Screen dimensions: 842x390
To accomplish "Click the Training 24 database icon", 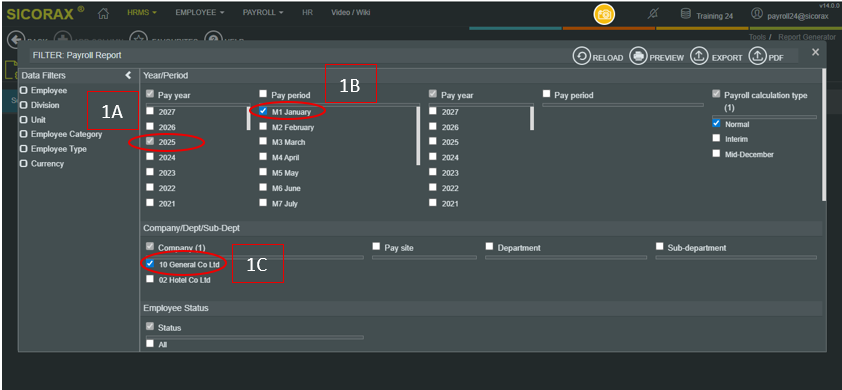I will tap(686, 14).
